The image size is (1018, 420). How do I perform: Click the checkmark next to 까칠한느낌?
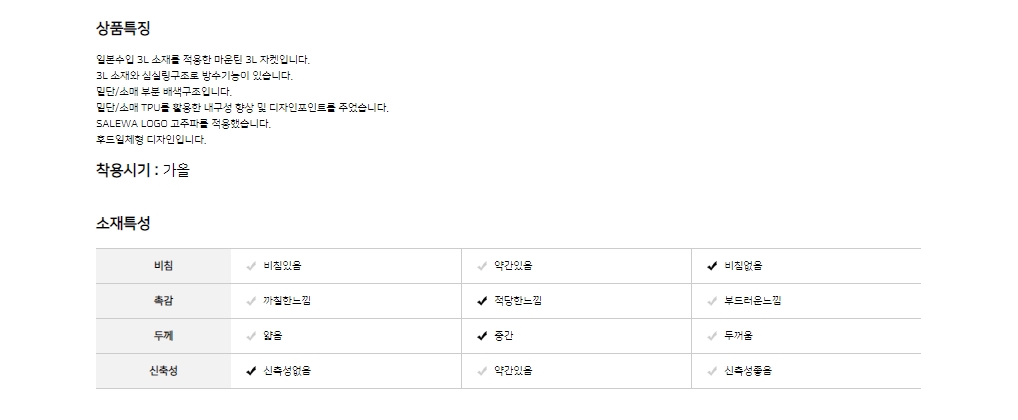252,301
